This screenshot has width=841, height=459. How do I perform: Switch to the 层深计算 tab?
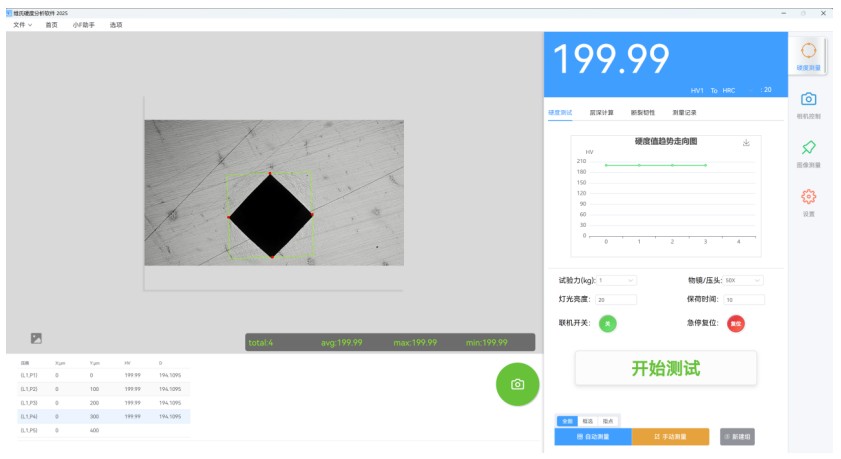[x=601, y=113]
